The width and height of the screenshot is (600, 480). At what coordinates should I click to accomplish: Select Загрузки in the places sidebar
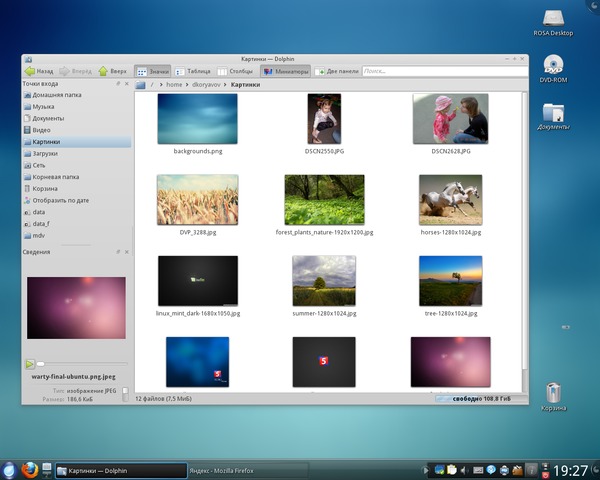click(45, 154)
